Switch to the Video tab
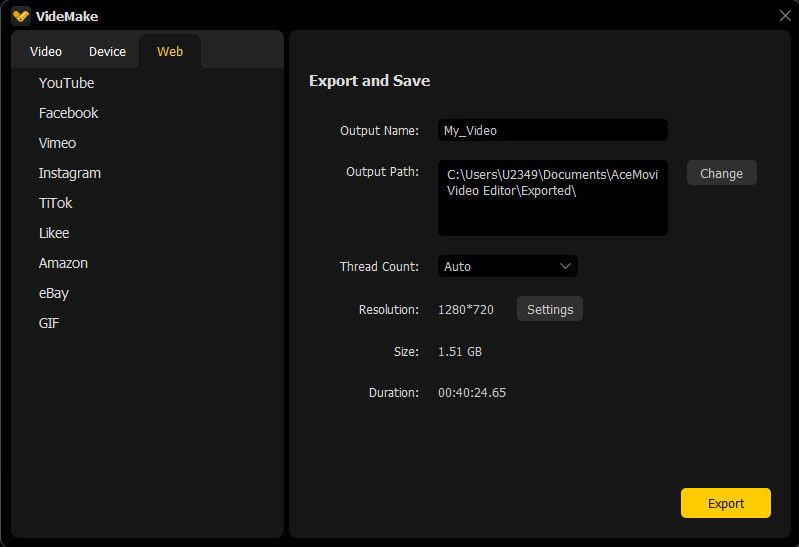Viewport: 799px width, 547px height. 46,51
